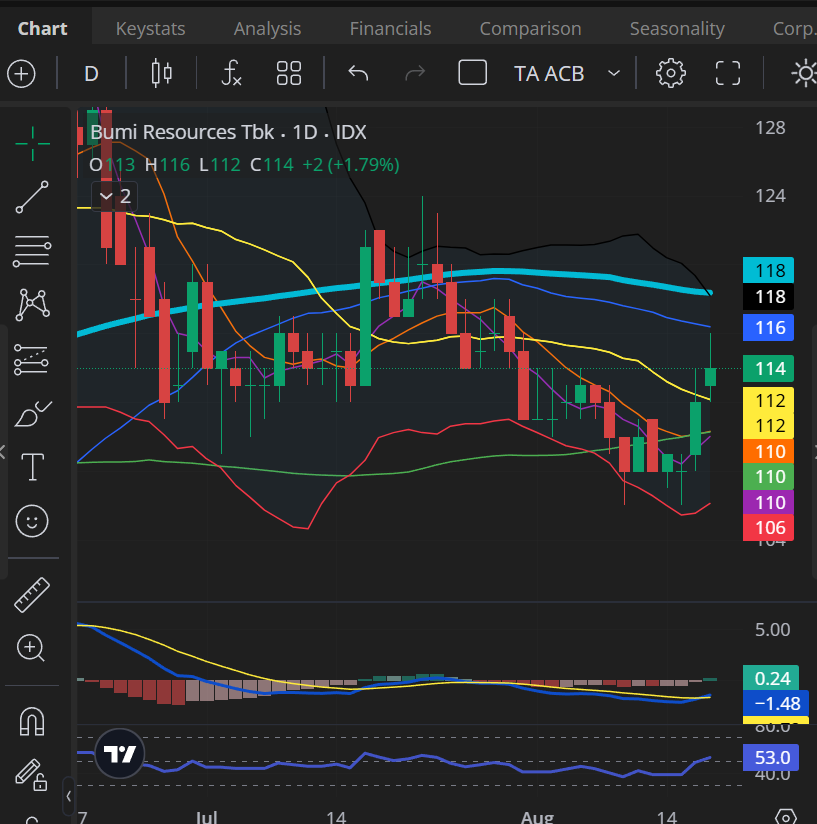This screenshot has width=817, height=824.
Task: Select the zoom in magnifier tool
Action: 30,648
